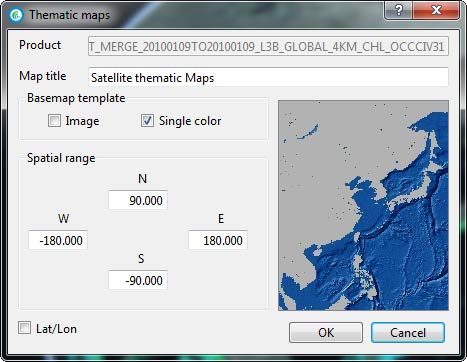
Task: Uncheck the Single color checkbox
Action: pyautogui.click(x=147, y=121)
